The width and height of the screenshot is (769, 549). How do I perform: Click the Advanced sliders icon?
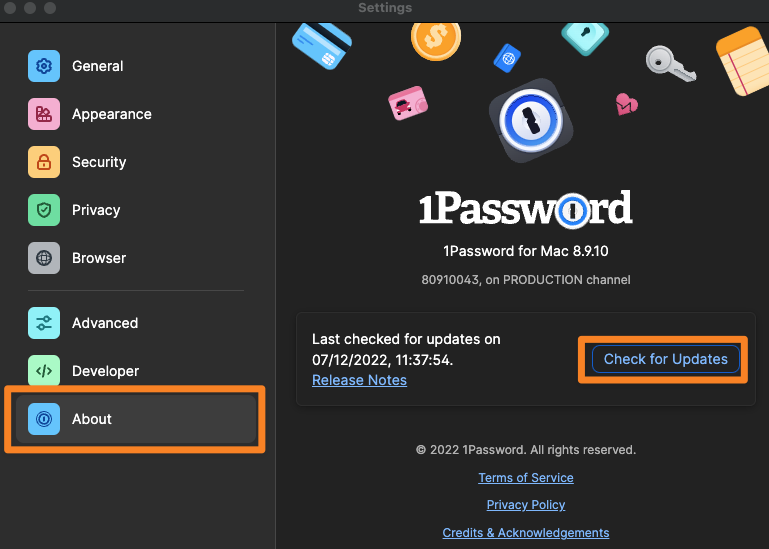(x=44, y=323)
